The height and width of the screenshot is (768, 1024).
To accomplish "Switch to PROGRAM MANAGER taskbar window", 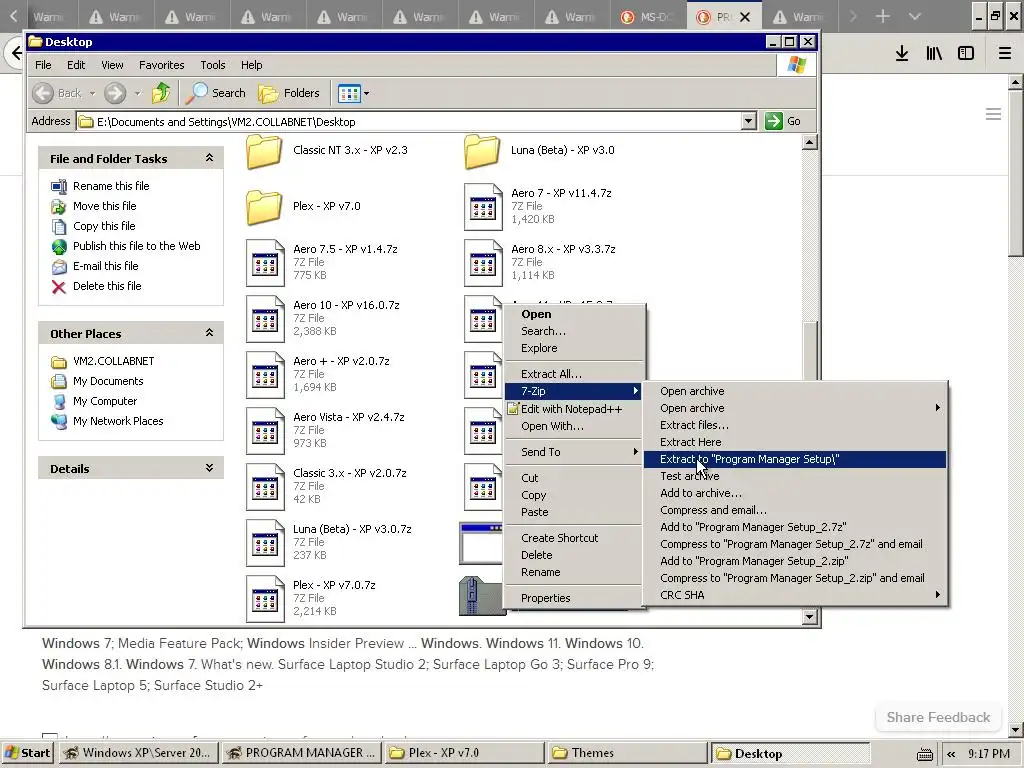I will coord(302,753).
